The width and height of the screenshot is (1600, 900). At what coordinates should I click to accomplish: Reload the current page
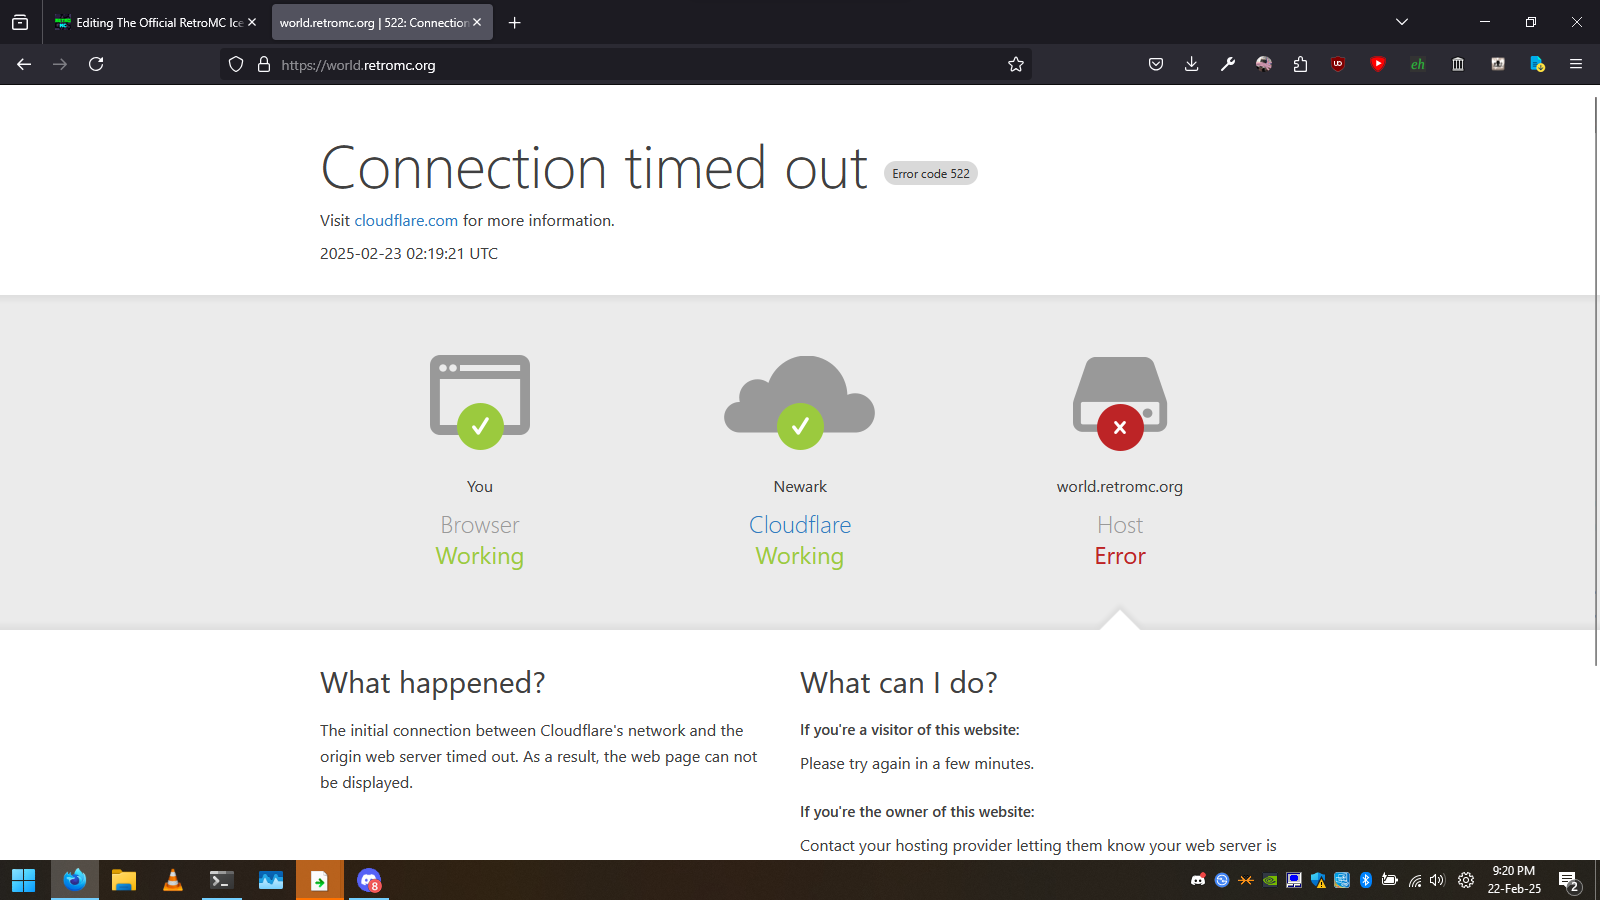[96, 64]
